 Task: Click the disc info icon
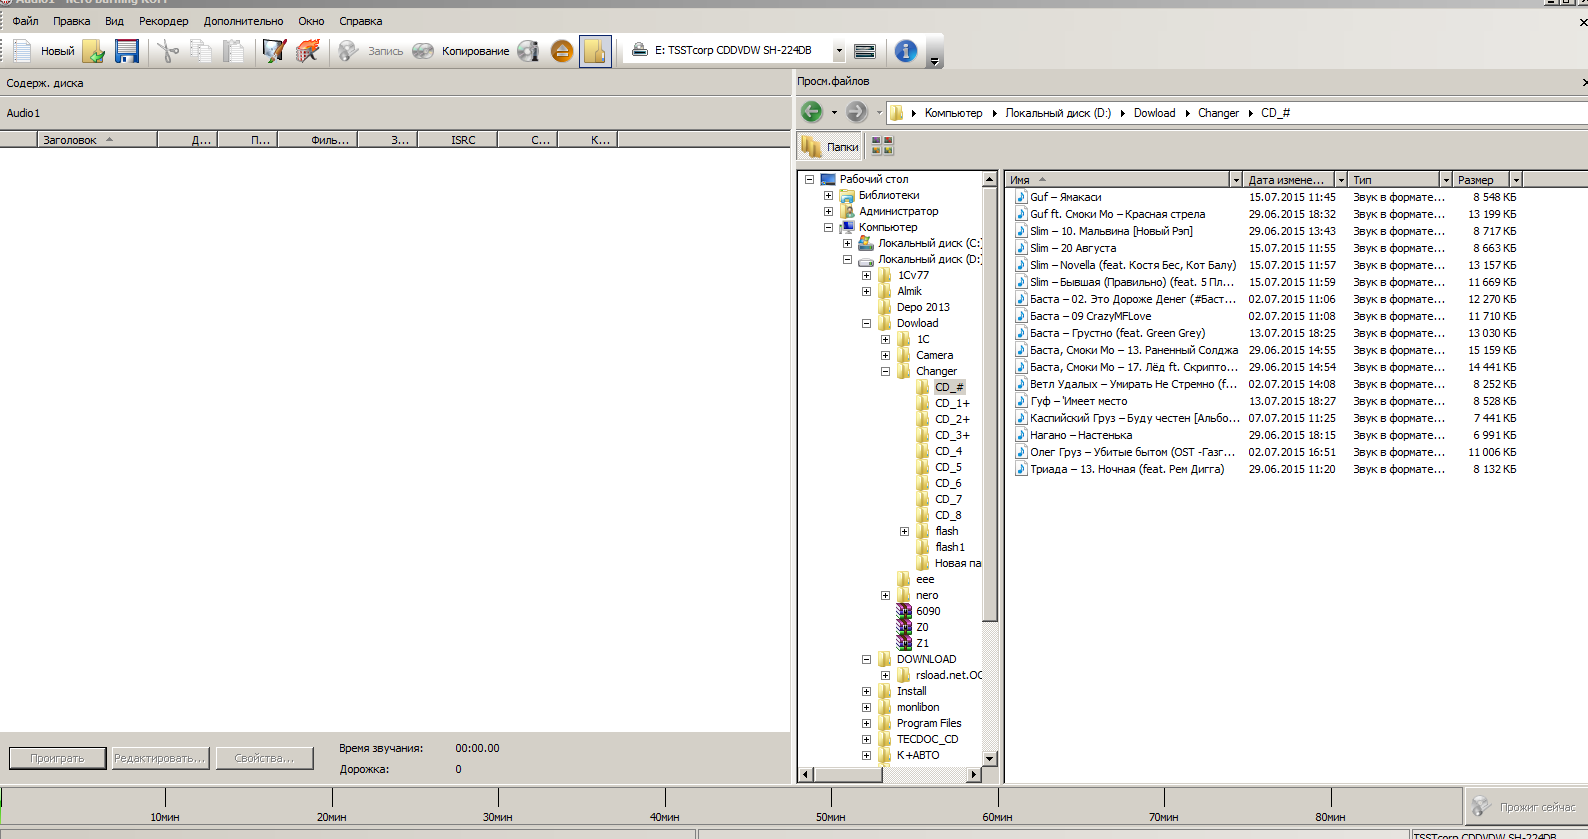pos(528,51)
